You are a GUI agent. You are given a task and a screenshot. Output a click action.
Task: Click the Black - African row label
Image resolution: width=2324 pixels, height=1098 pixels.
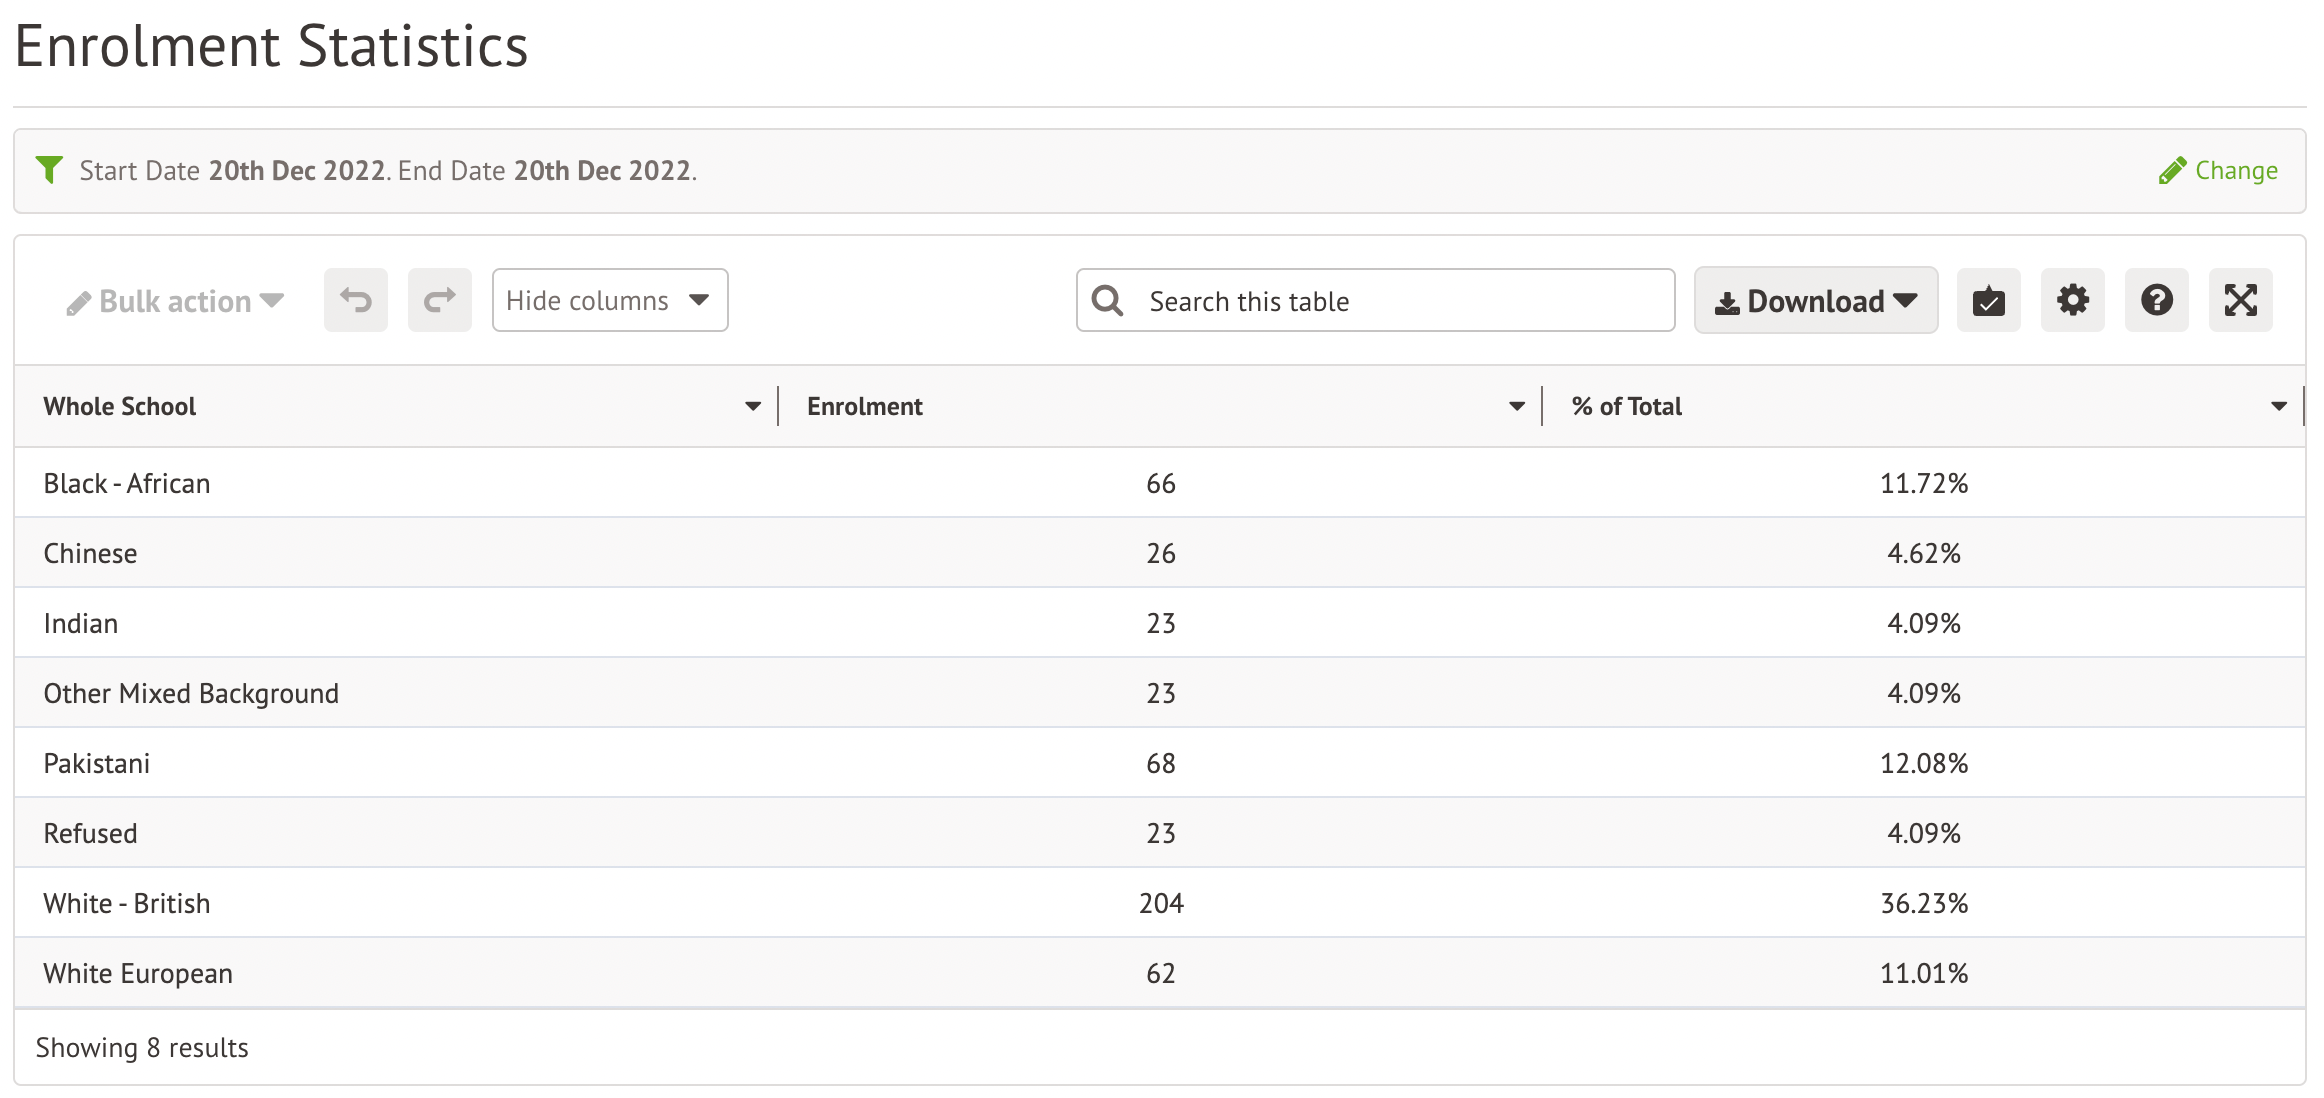[127, 483]
